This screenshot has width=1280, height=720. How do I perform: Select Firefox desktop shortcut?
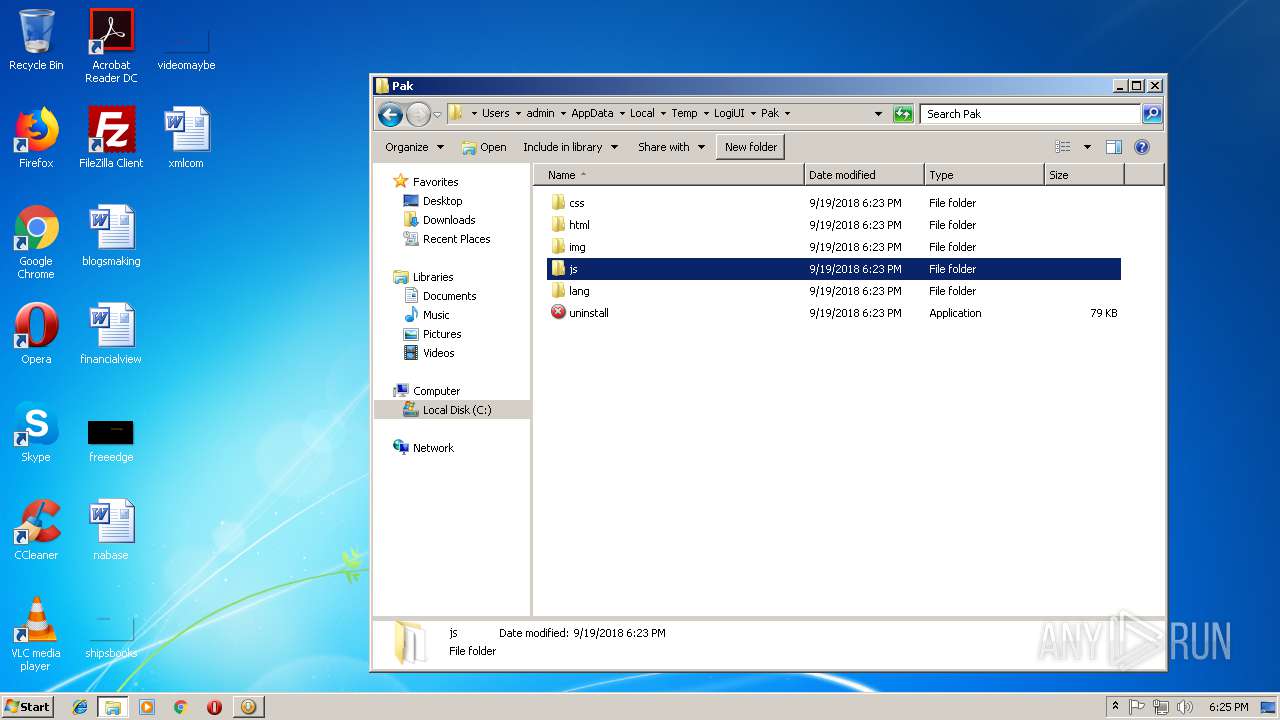tap(36, 138)
